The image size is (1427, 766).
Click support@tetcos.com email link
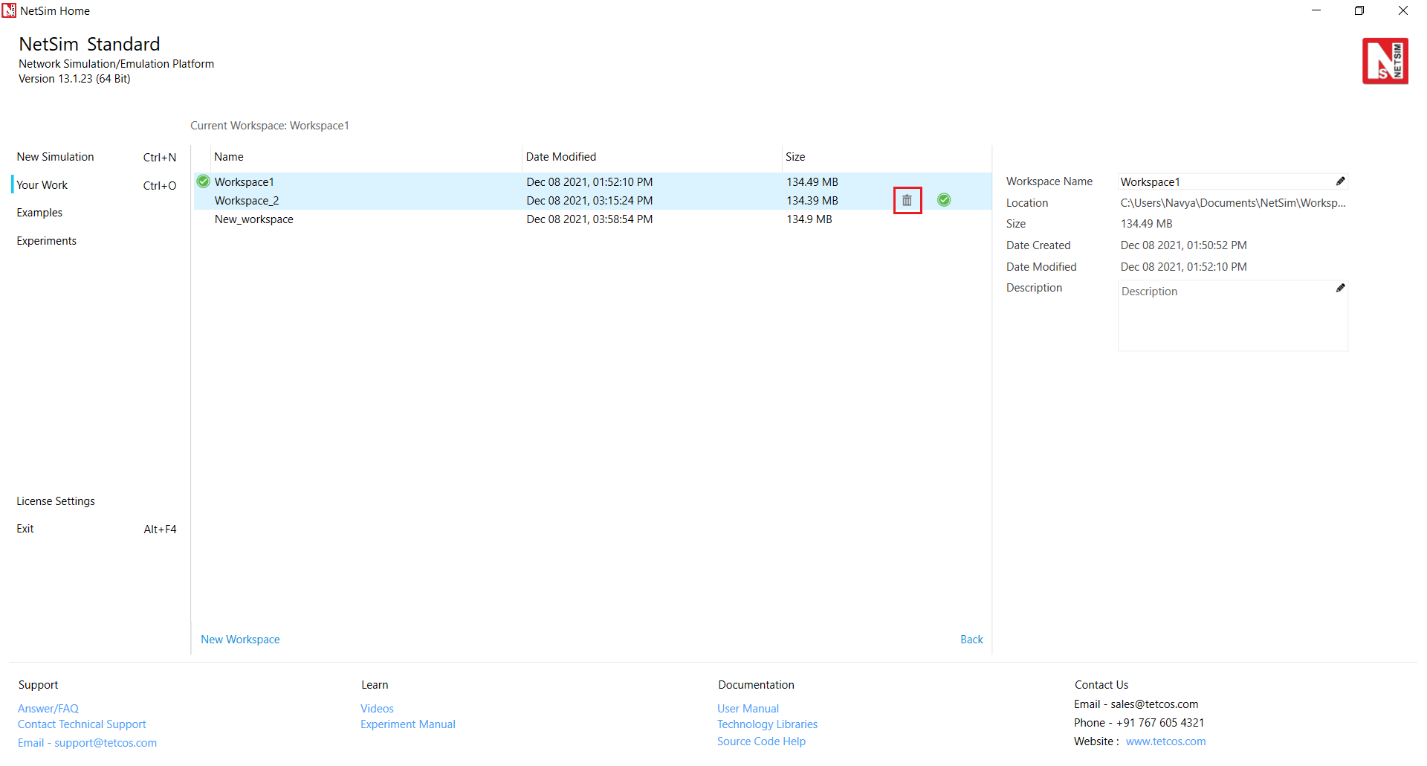(87, 743)
